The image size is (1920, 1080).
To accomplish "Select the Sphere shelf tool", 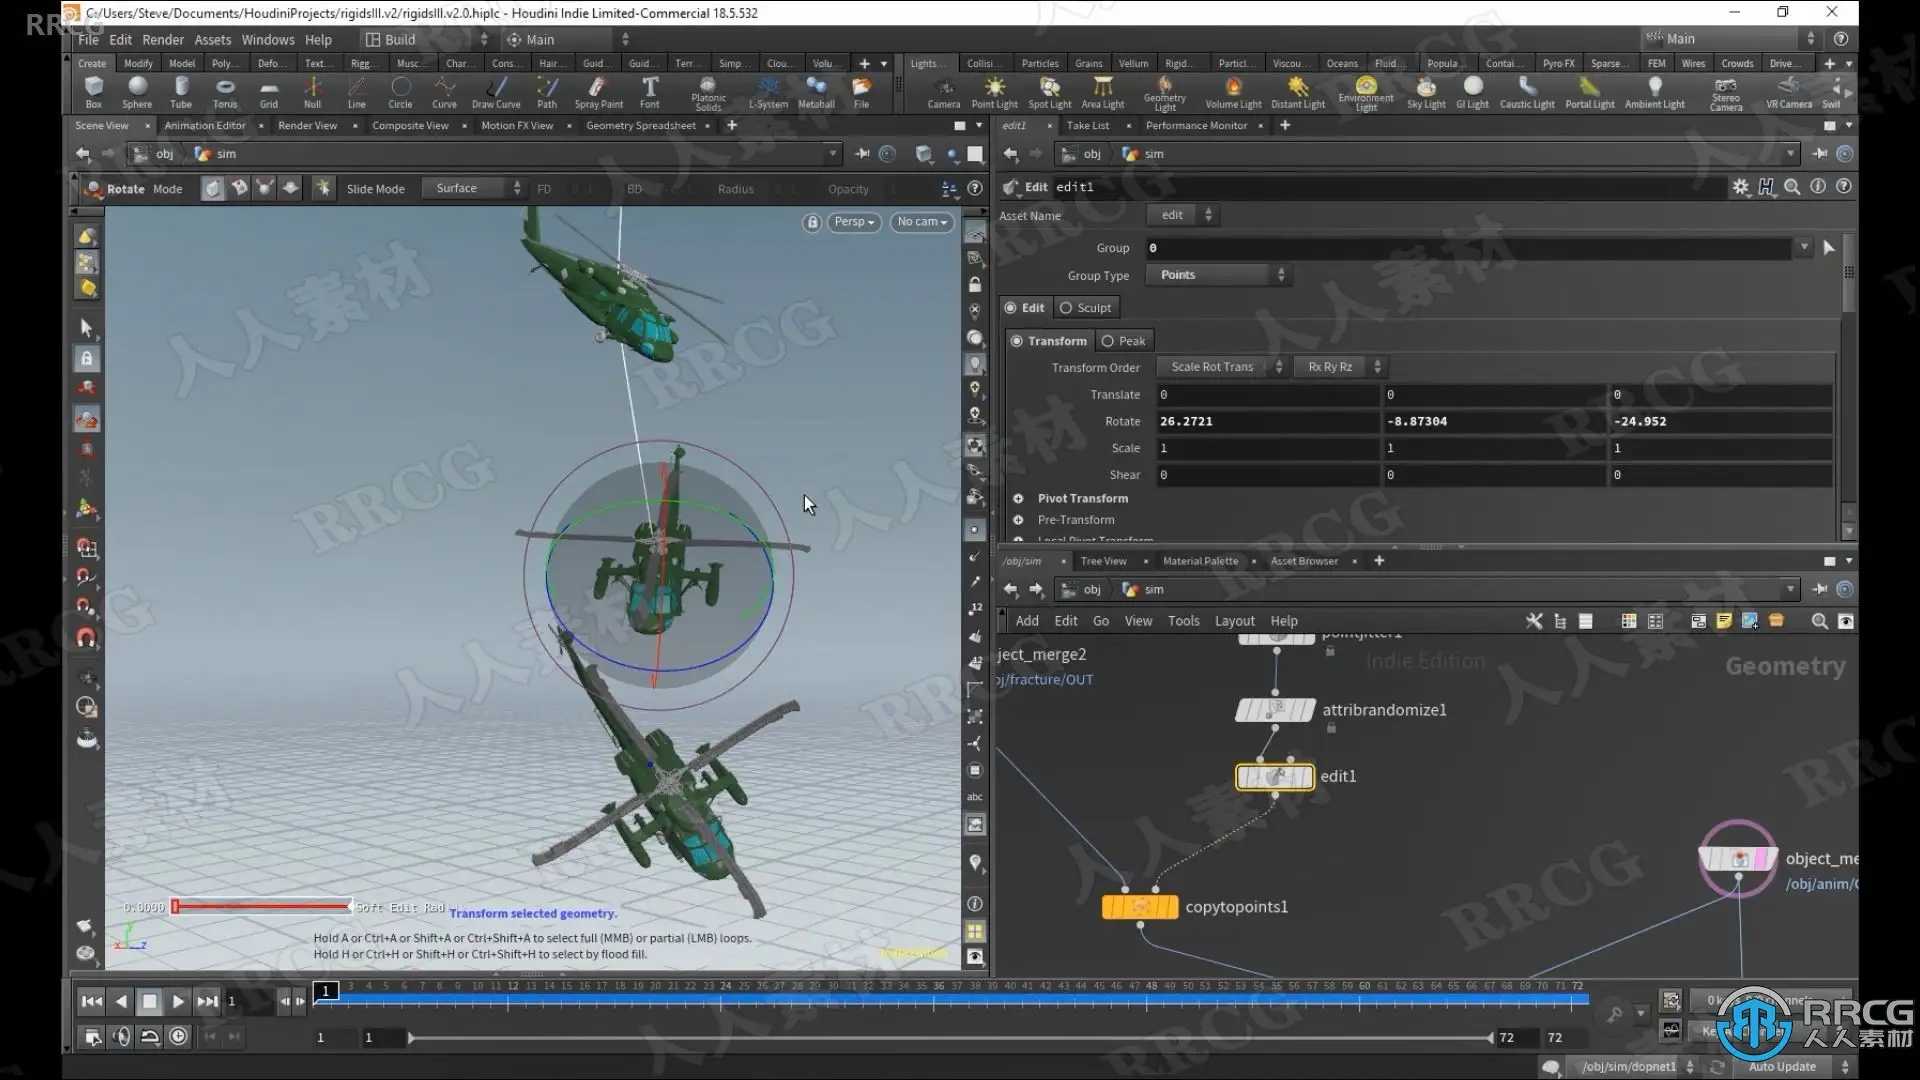I will pos(137,91).
